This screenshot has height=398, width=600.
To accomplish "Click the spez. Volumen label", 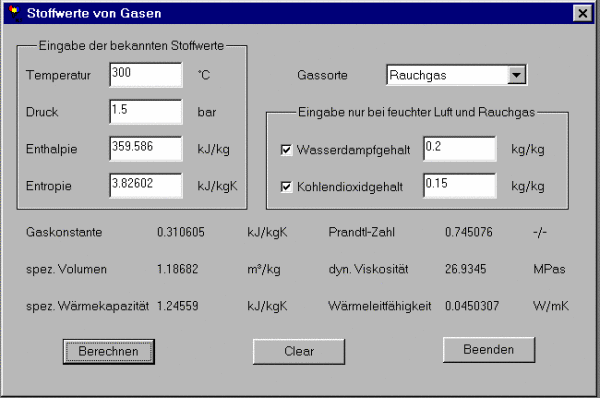I will click(x=66, y=269).
